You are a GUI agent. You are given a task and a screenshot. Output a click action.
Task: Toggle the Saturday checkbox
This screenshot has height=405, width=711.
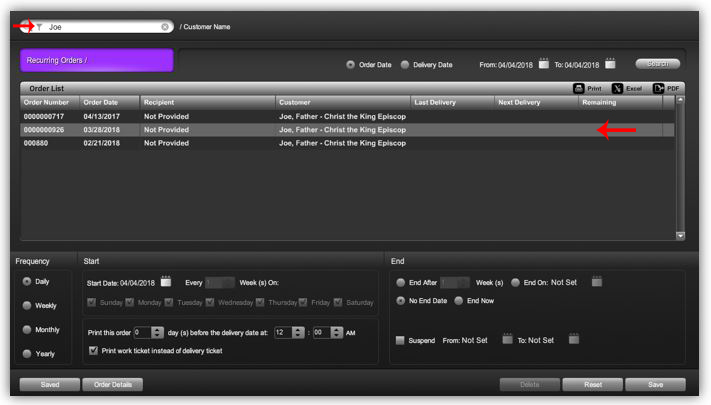pyautogui.click(x=338, y=302)
